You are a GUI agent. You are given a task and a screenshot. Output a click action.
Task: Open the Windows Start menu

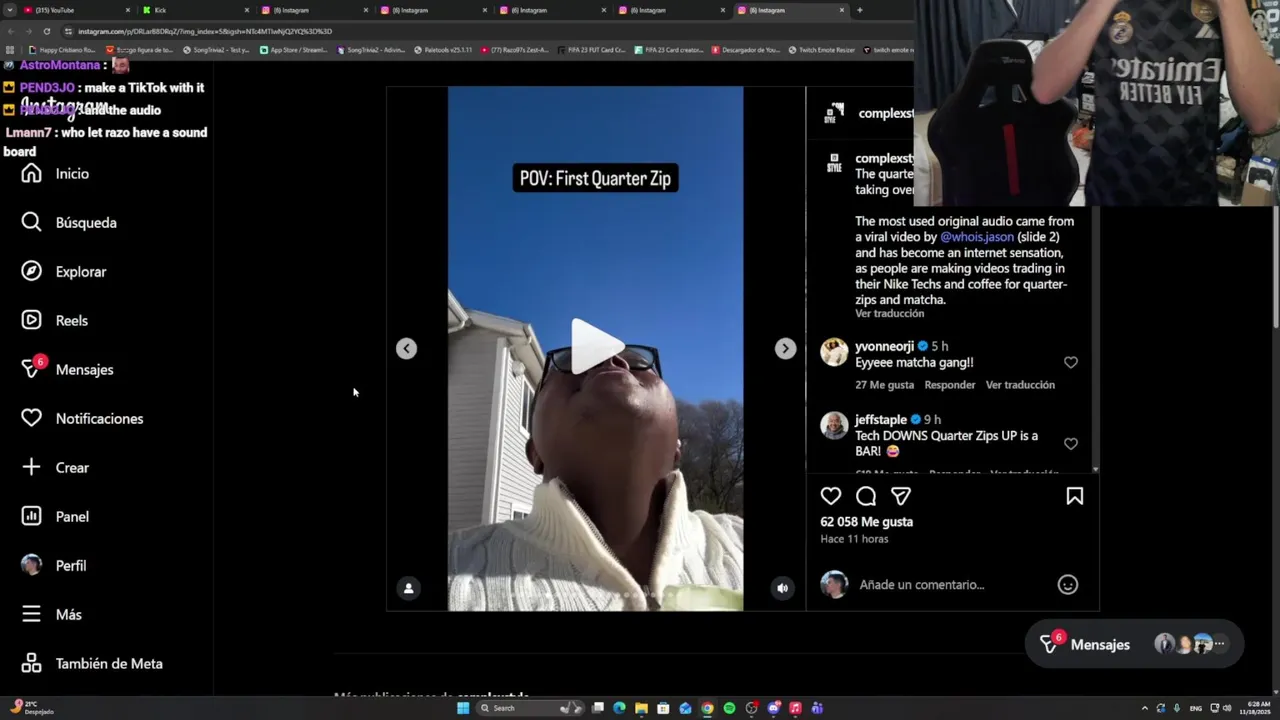463,708
